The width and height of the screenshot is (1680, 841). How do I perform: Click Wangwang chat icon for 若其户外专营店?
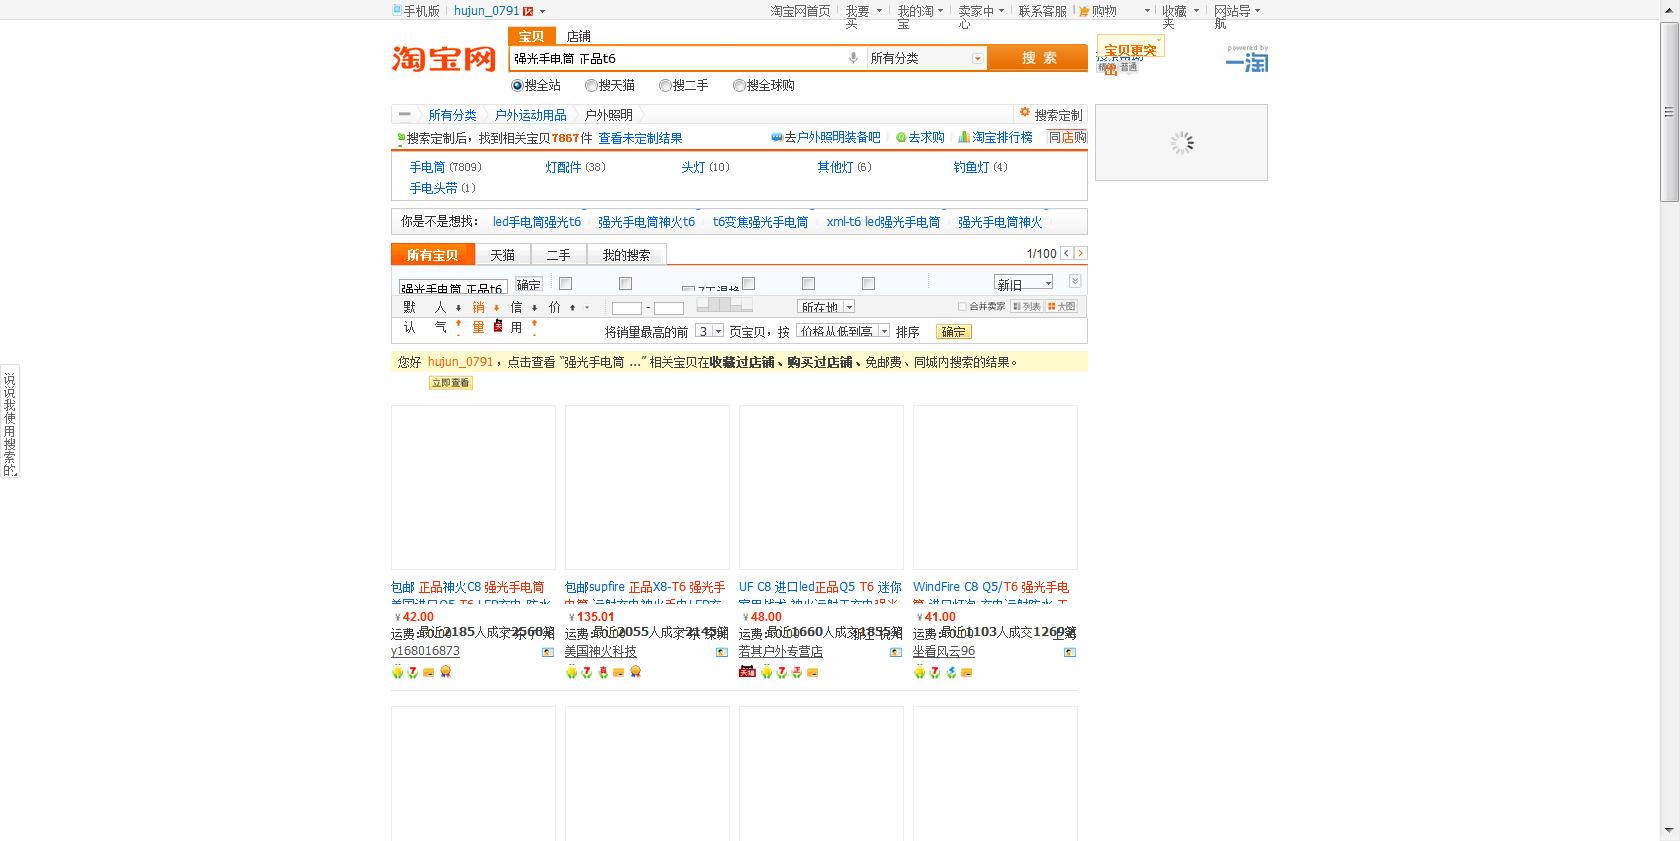coord(896,652)
